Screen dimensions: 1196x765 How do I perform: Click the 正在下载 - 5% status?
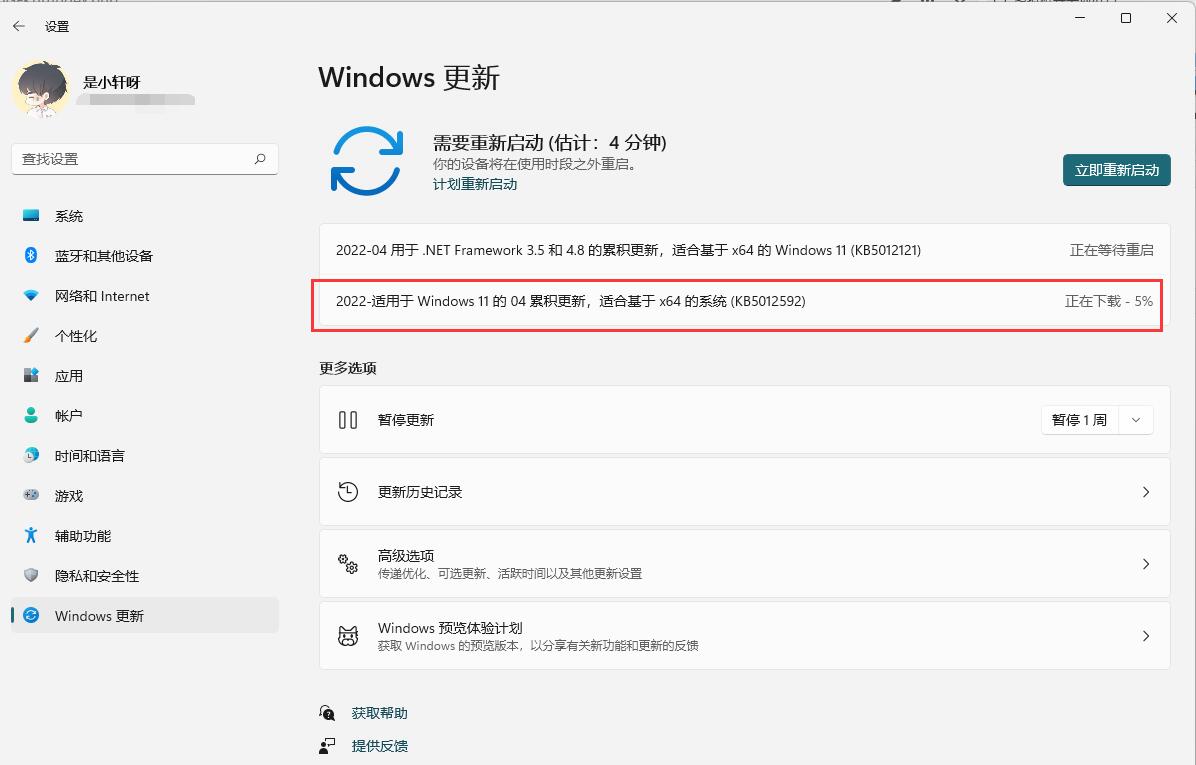[x=1109, y=301]
